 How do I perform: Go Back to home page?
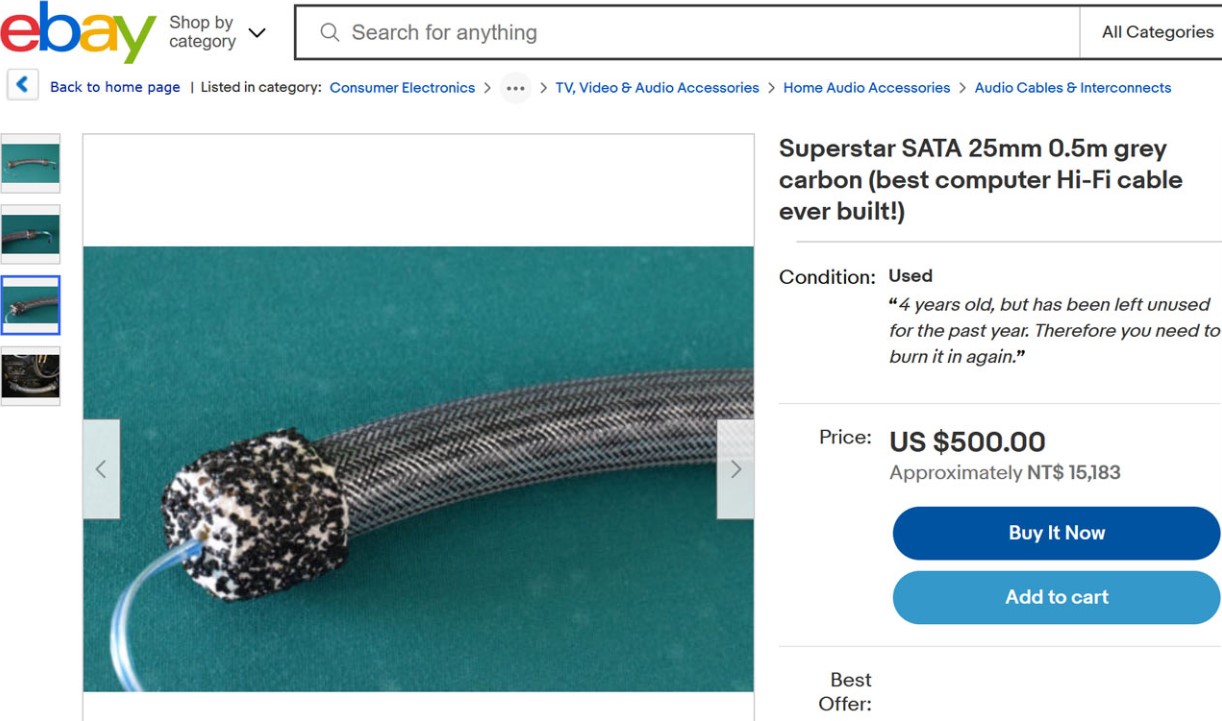(x=115, y=88)
